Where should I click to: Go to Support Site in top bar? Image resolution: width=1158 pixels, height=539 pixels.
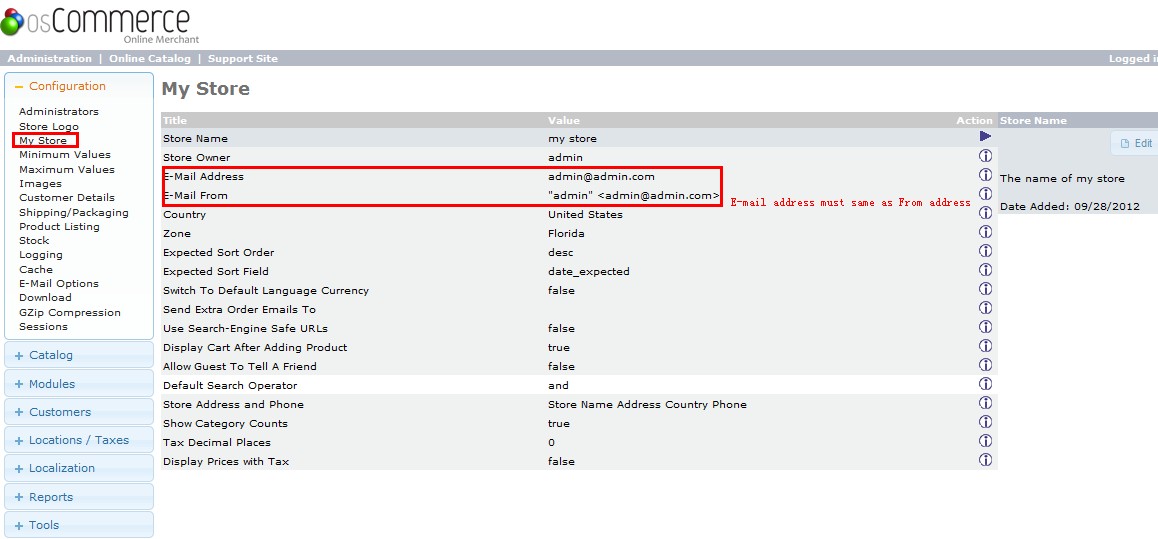click(243, 59)
